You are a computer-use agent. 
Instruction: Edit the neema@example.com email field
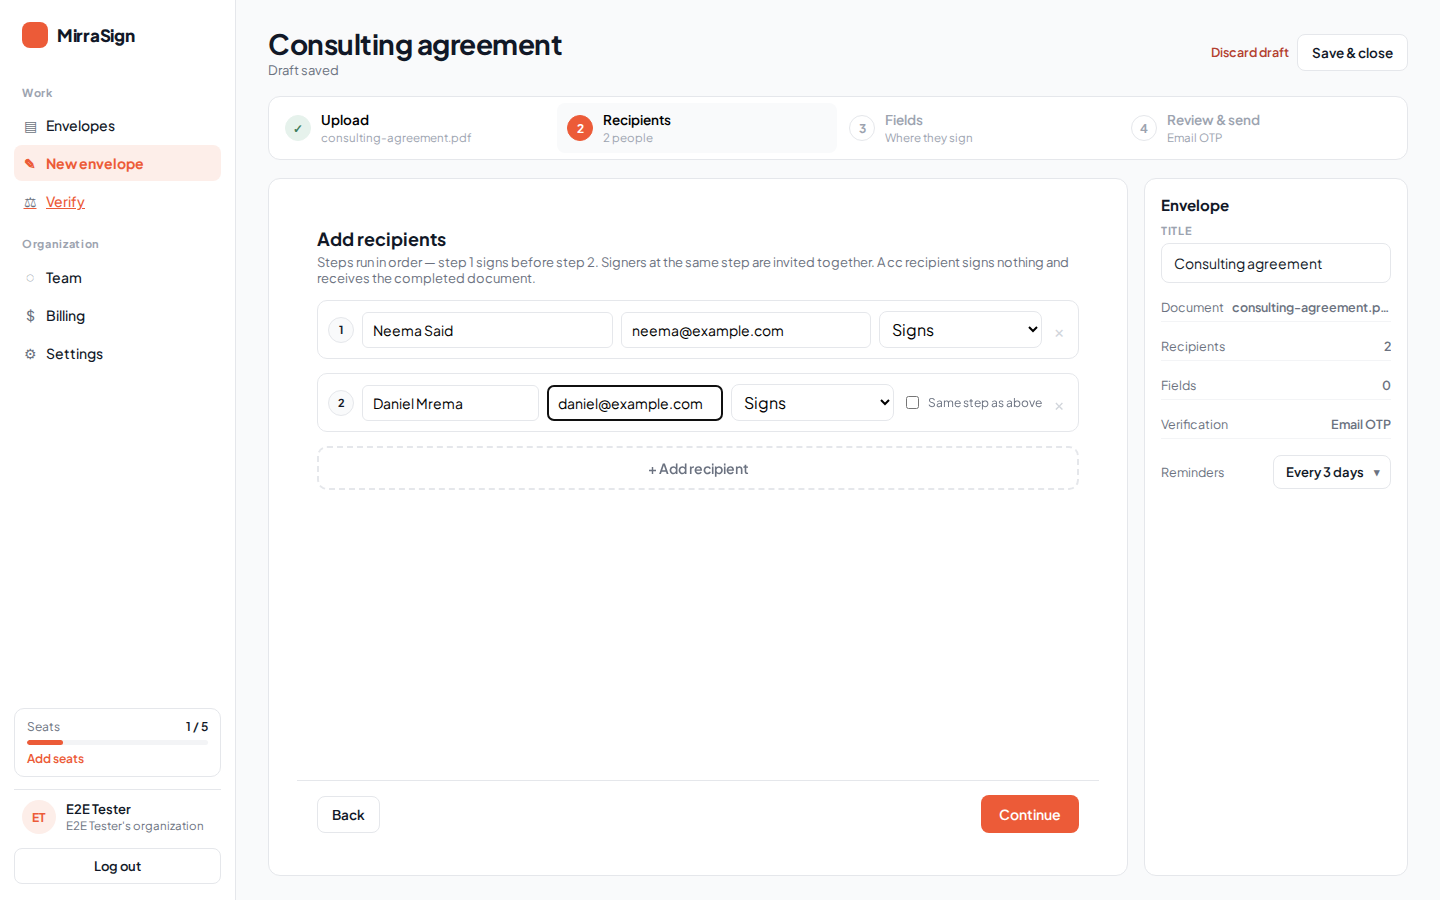[746, 330]
